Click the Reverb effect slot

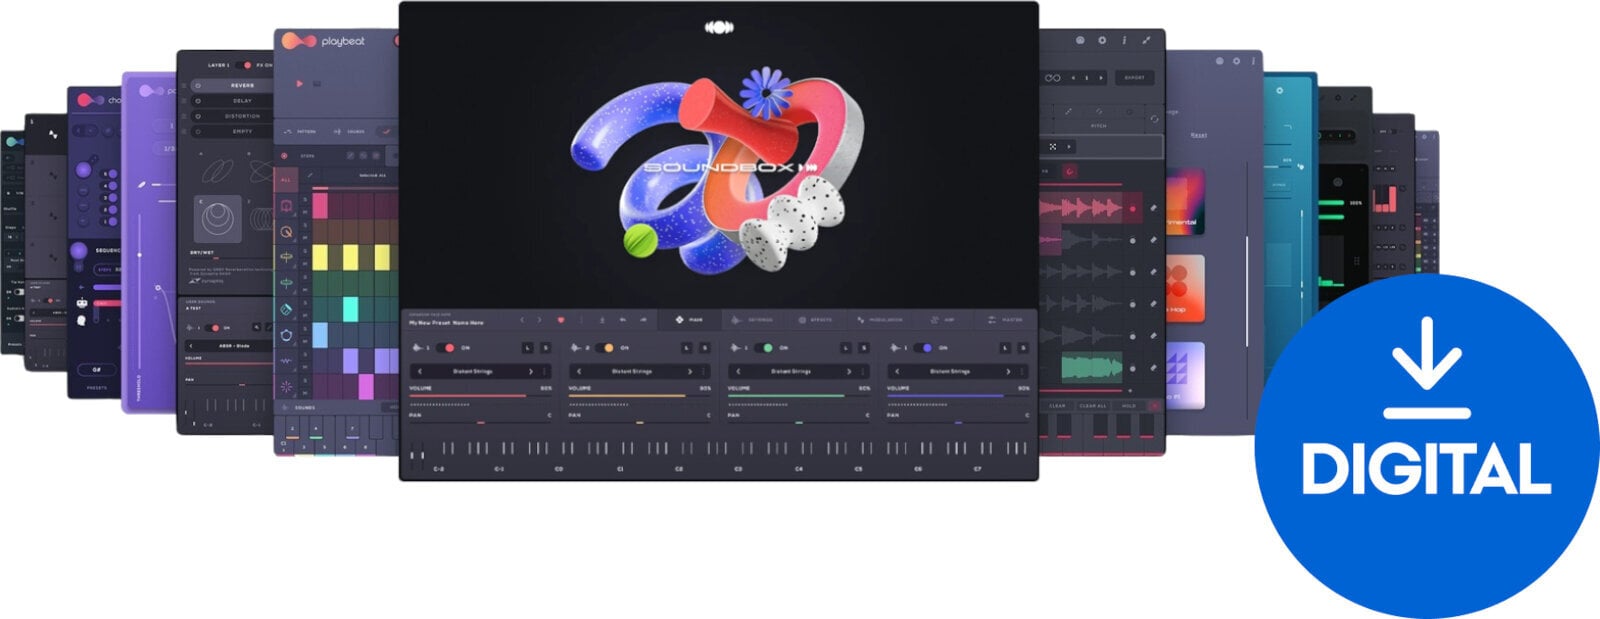tap(242, 86)
